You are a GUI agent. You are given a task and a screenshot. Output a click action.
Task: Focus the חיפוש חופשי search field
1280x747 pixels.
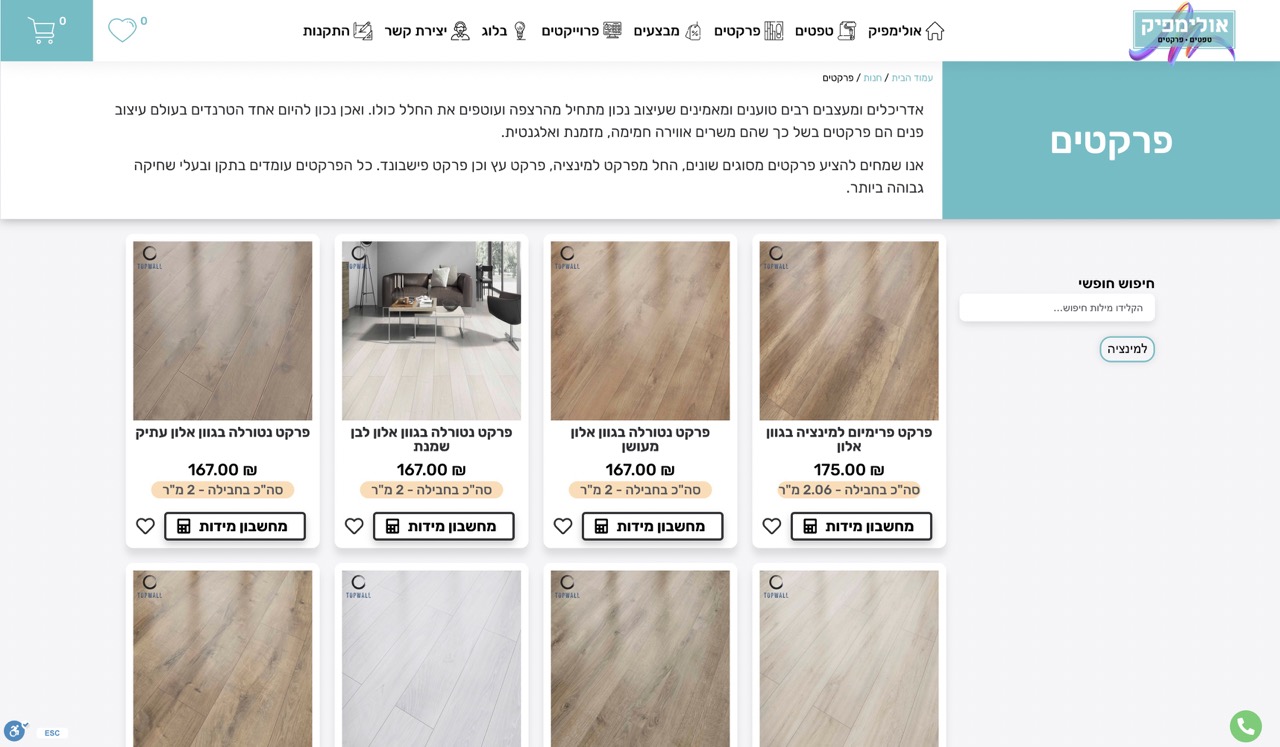(1057, 308)
